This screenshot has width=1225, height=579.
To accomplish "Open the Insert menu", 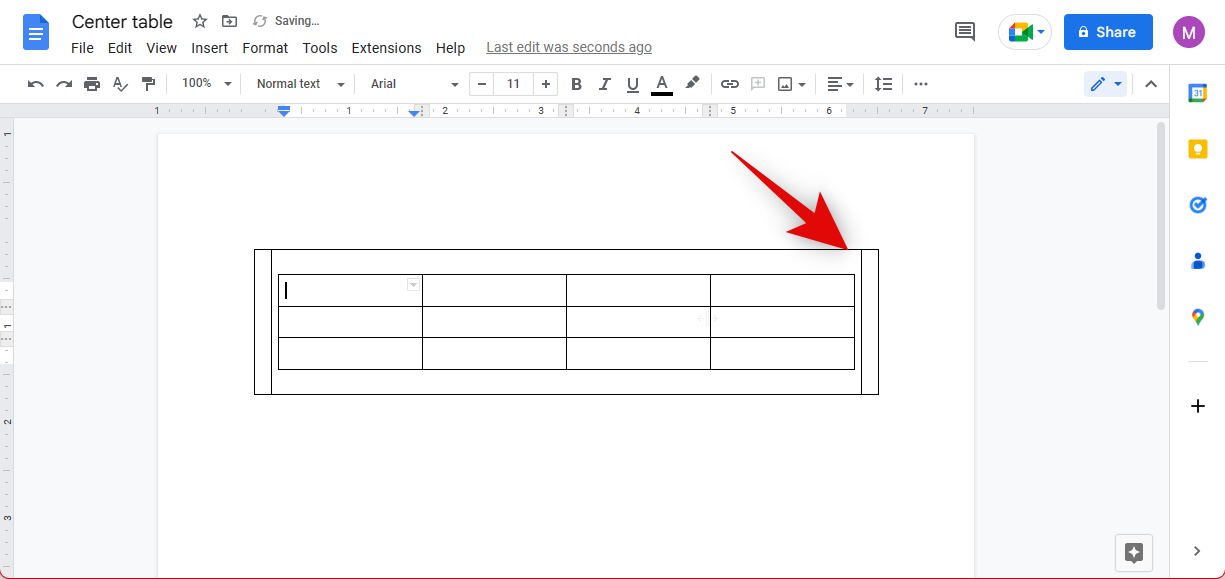I will (210, 48).
